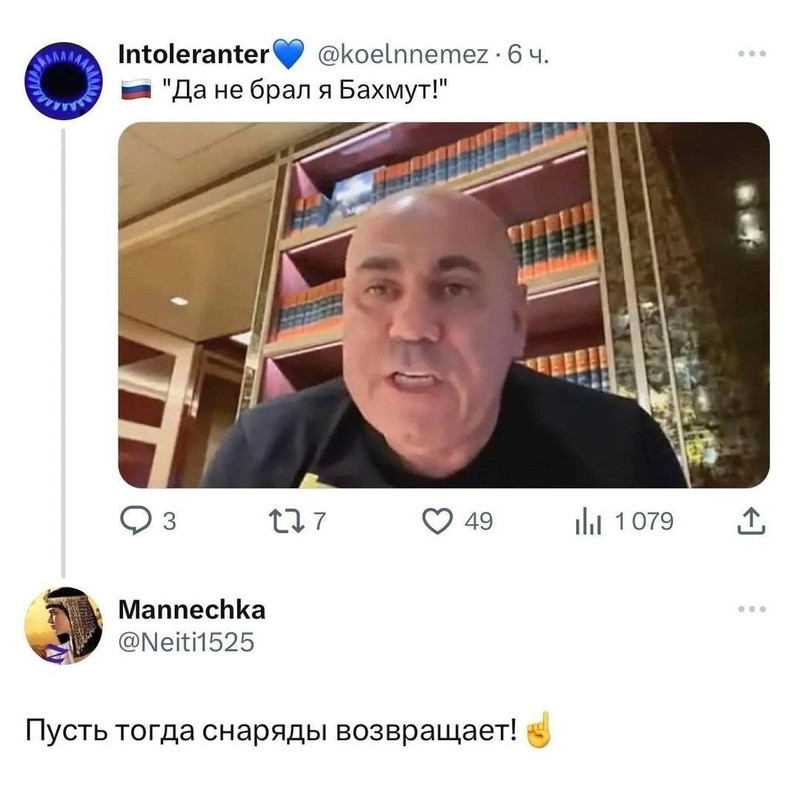The height and width of the screenshot is (800, 795).
Task: Open the Mannechka display name
Action: pos(192,609)
